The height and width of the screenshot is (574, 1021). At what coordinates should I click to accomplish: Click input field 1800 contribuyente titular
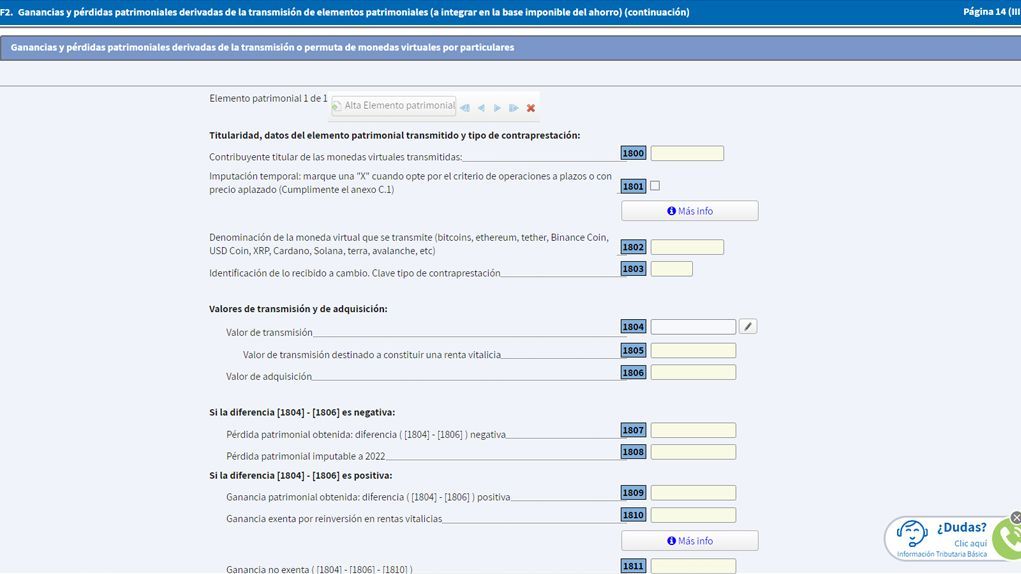pyautogui.click(x=687, y=154)
